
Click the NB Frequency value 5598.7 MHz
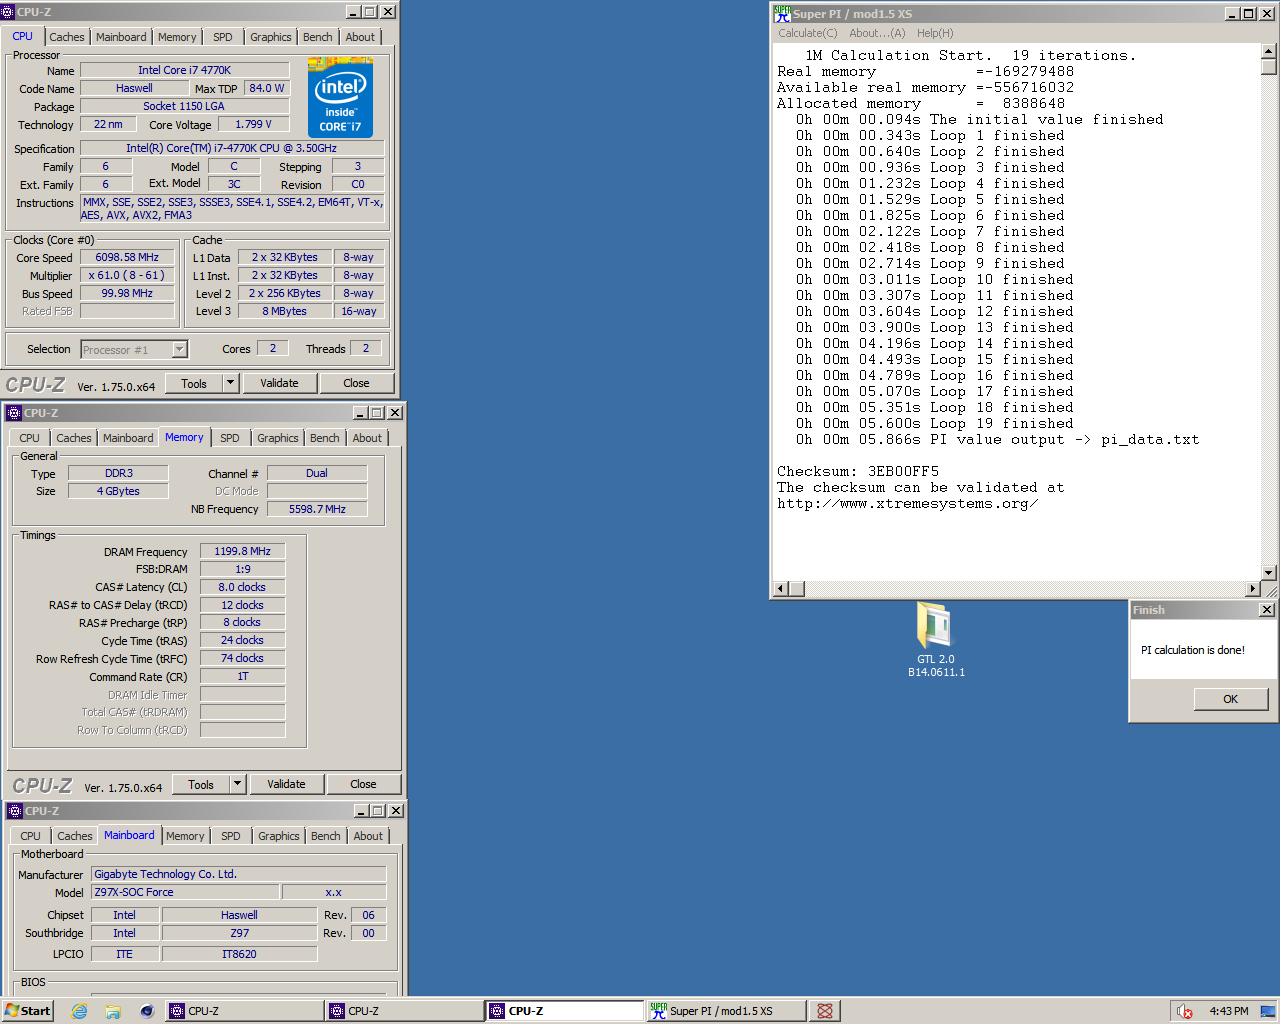click(317, 509)
